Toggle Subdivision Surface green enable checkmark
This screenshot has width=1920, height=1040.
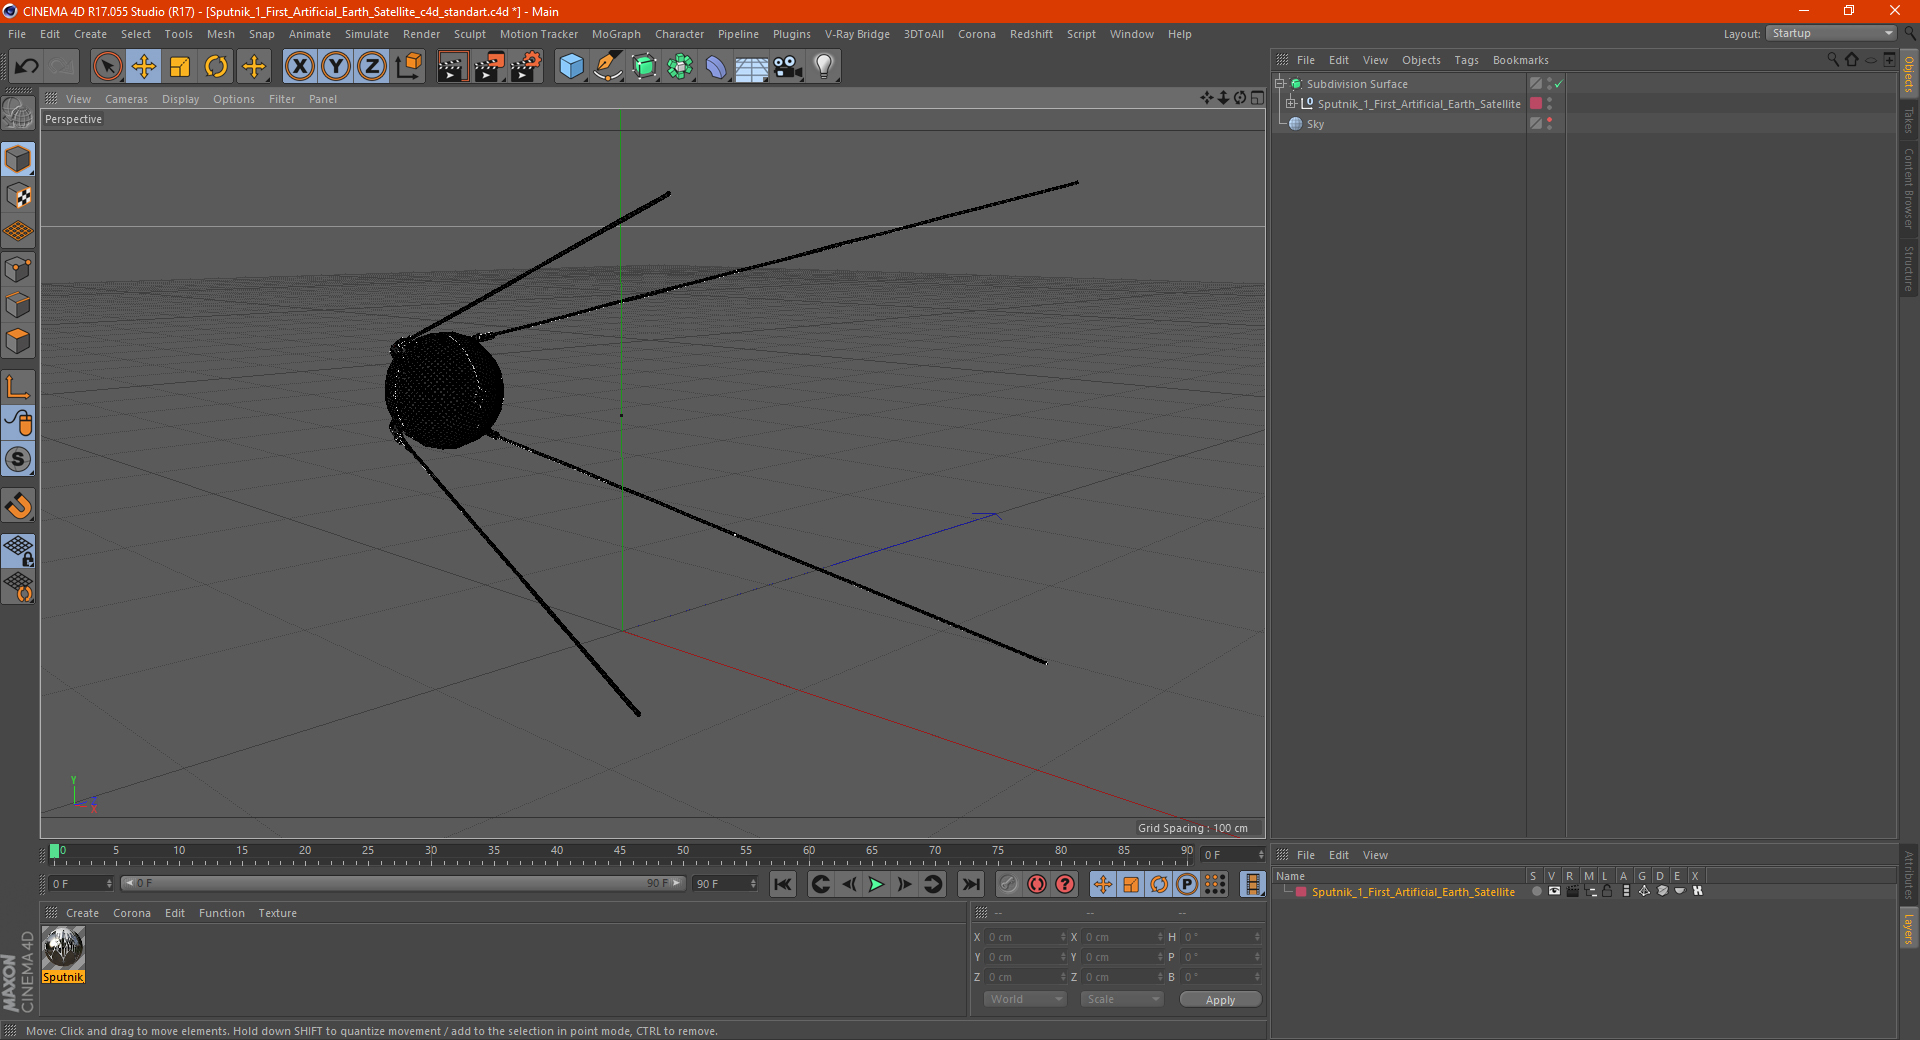point(1558,84)
